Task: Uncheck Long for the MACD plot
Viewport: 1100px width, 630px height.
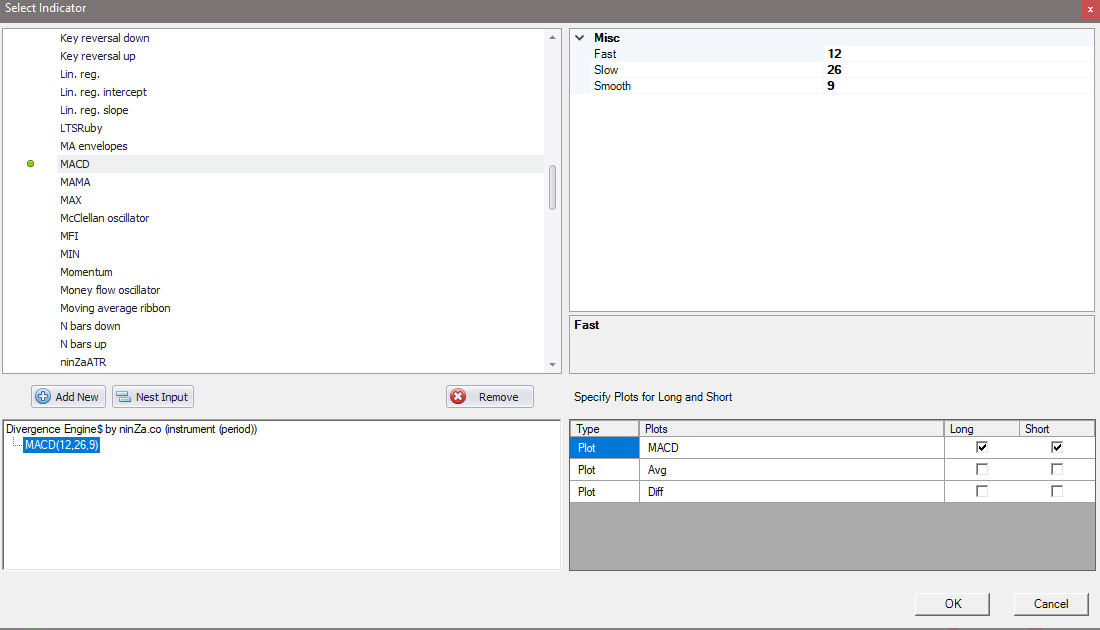Action: [x=981, y=447]
